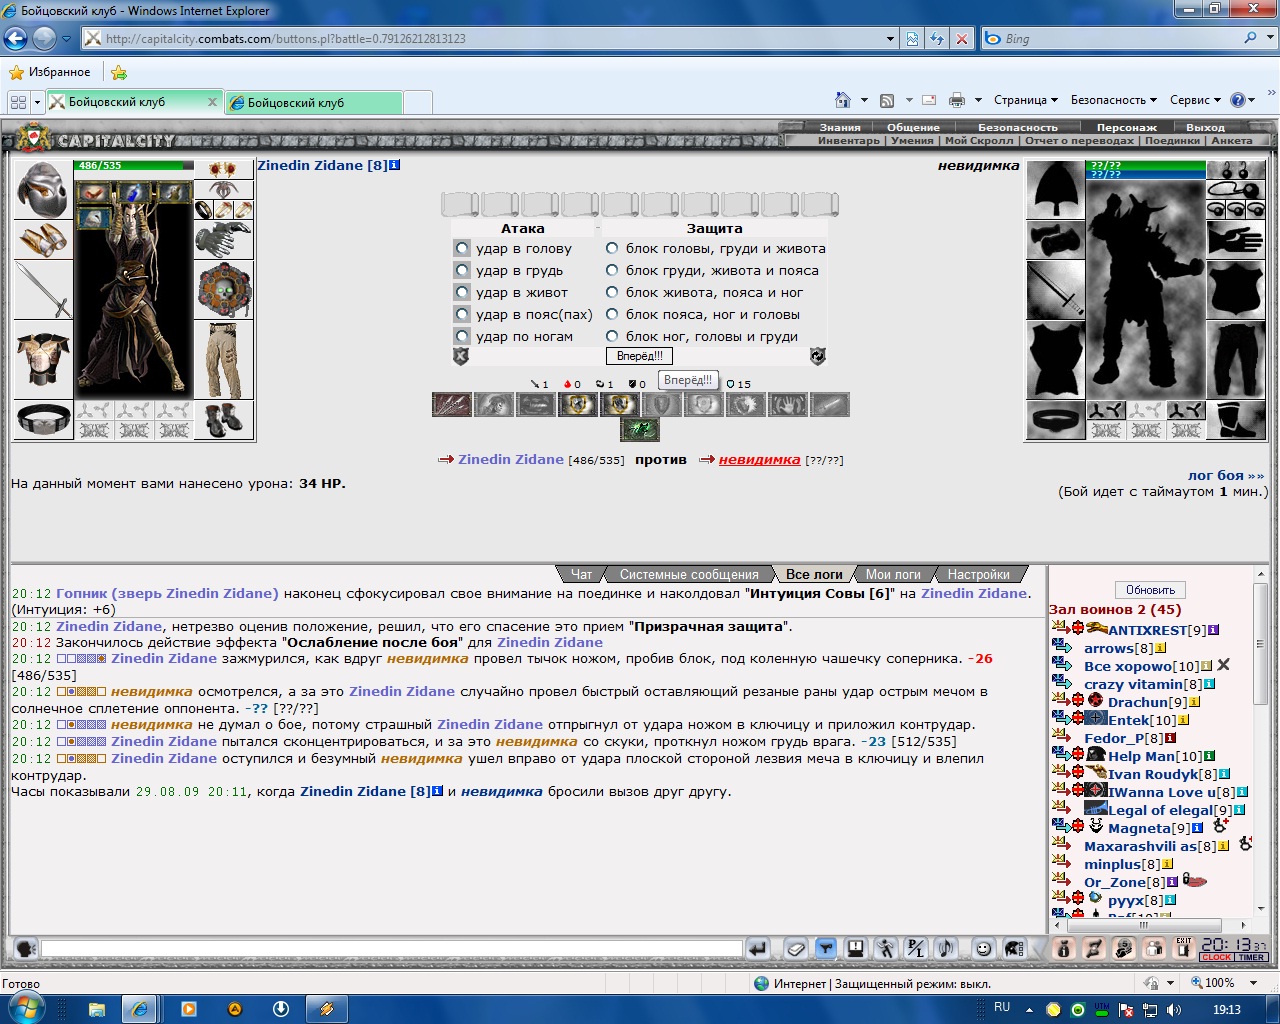
Task: Click the EXIT icon in bottom bar
Action: click(1184, 948)
